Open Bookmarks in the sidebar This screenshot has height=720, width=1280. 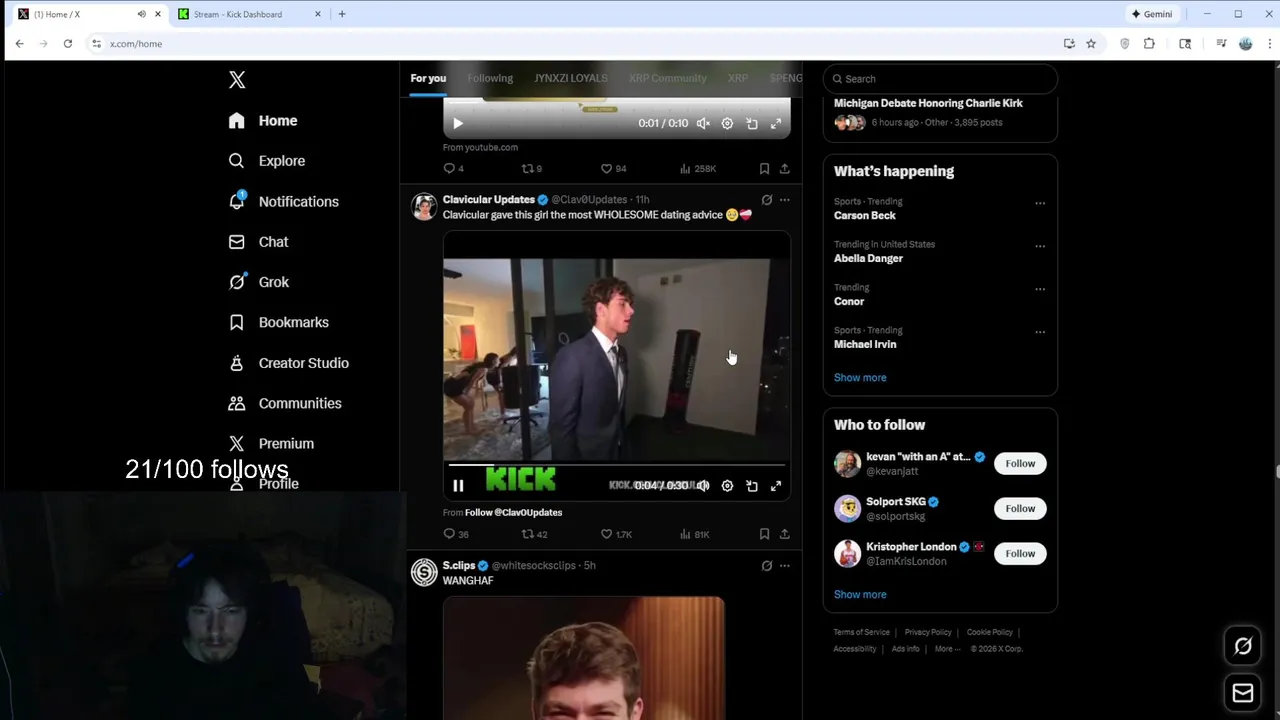click(x=278, y=322)
